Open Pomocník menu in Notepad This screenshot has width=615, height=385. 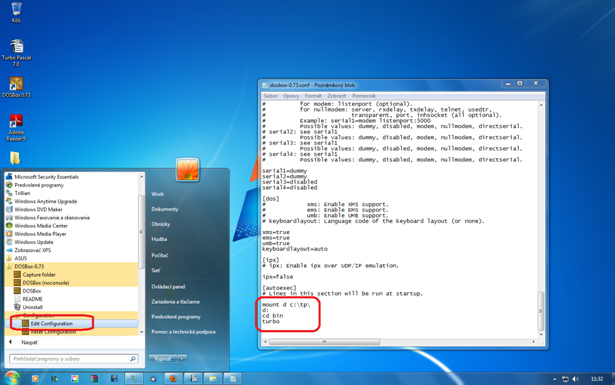tap(364, 96)
